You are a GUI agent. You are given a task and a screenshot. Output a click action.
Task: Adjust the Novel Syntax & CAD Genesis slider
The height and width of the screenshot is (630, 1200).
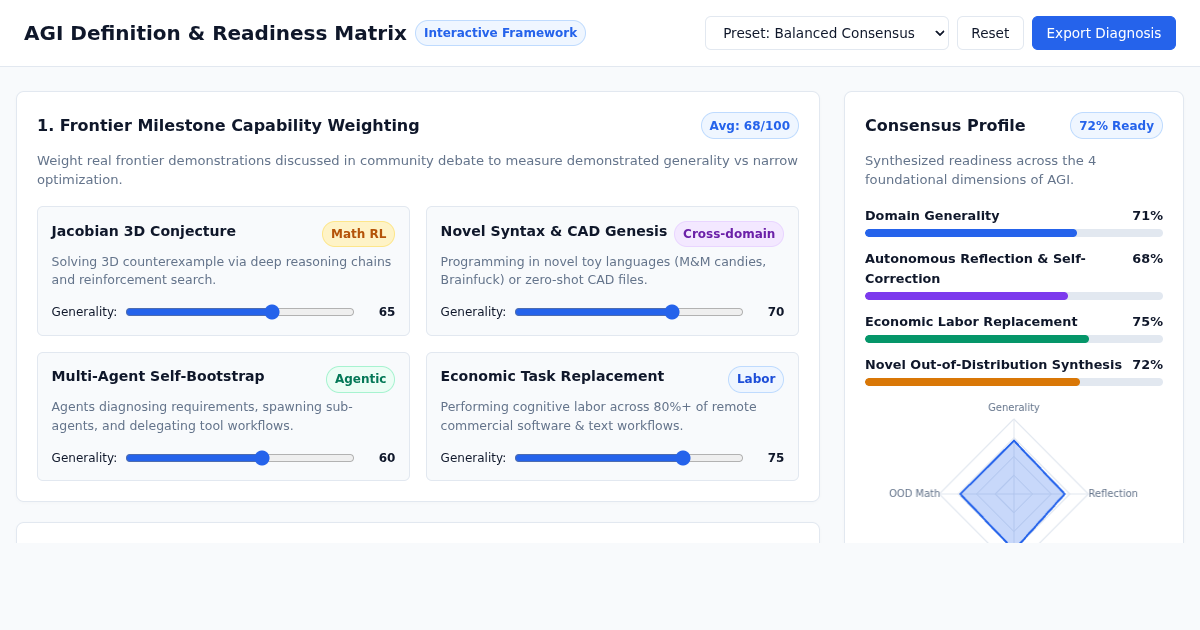[x=629, y=312]
